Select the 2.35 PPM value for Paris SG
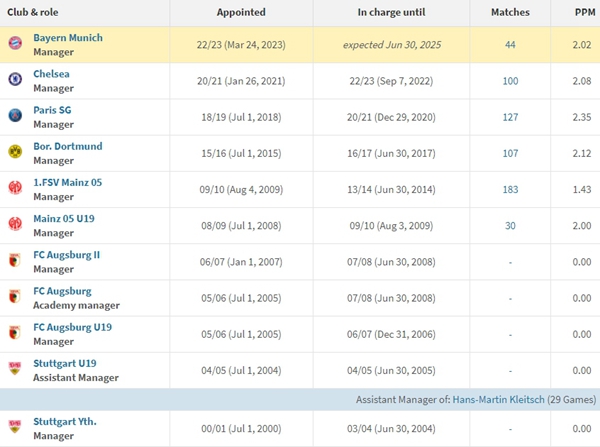 click(x=582, y=117)
